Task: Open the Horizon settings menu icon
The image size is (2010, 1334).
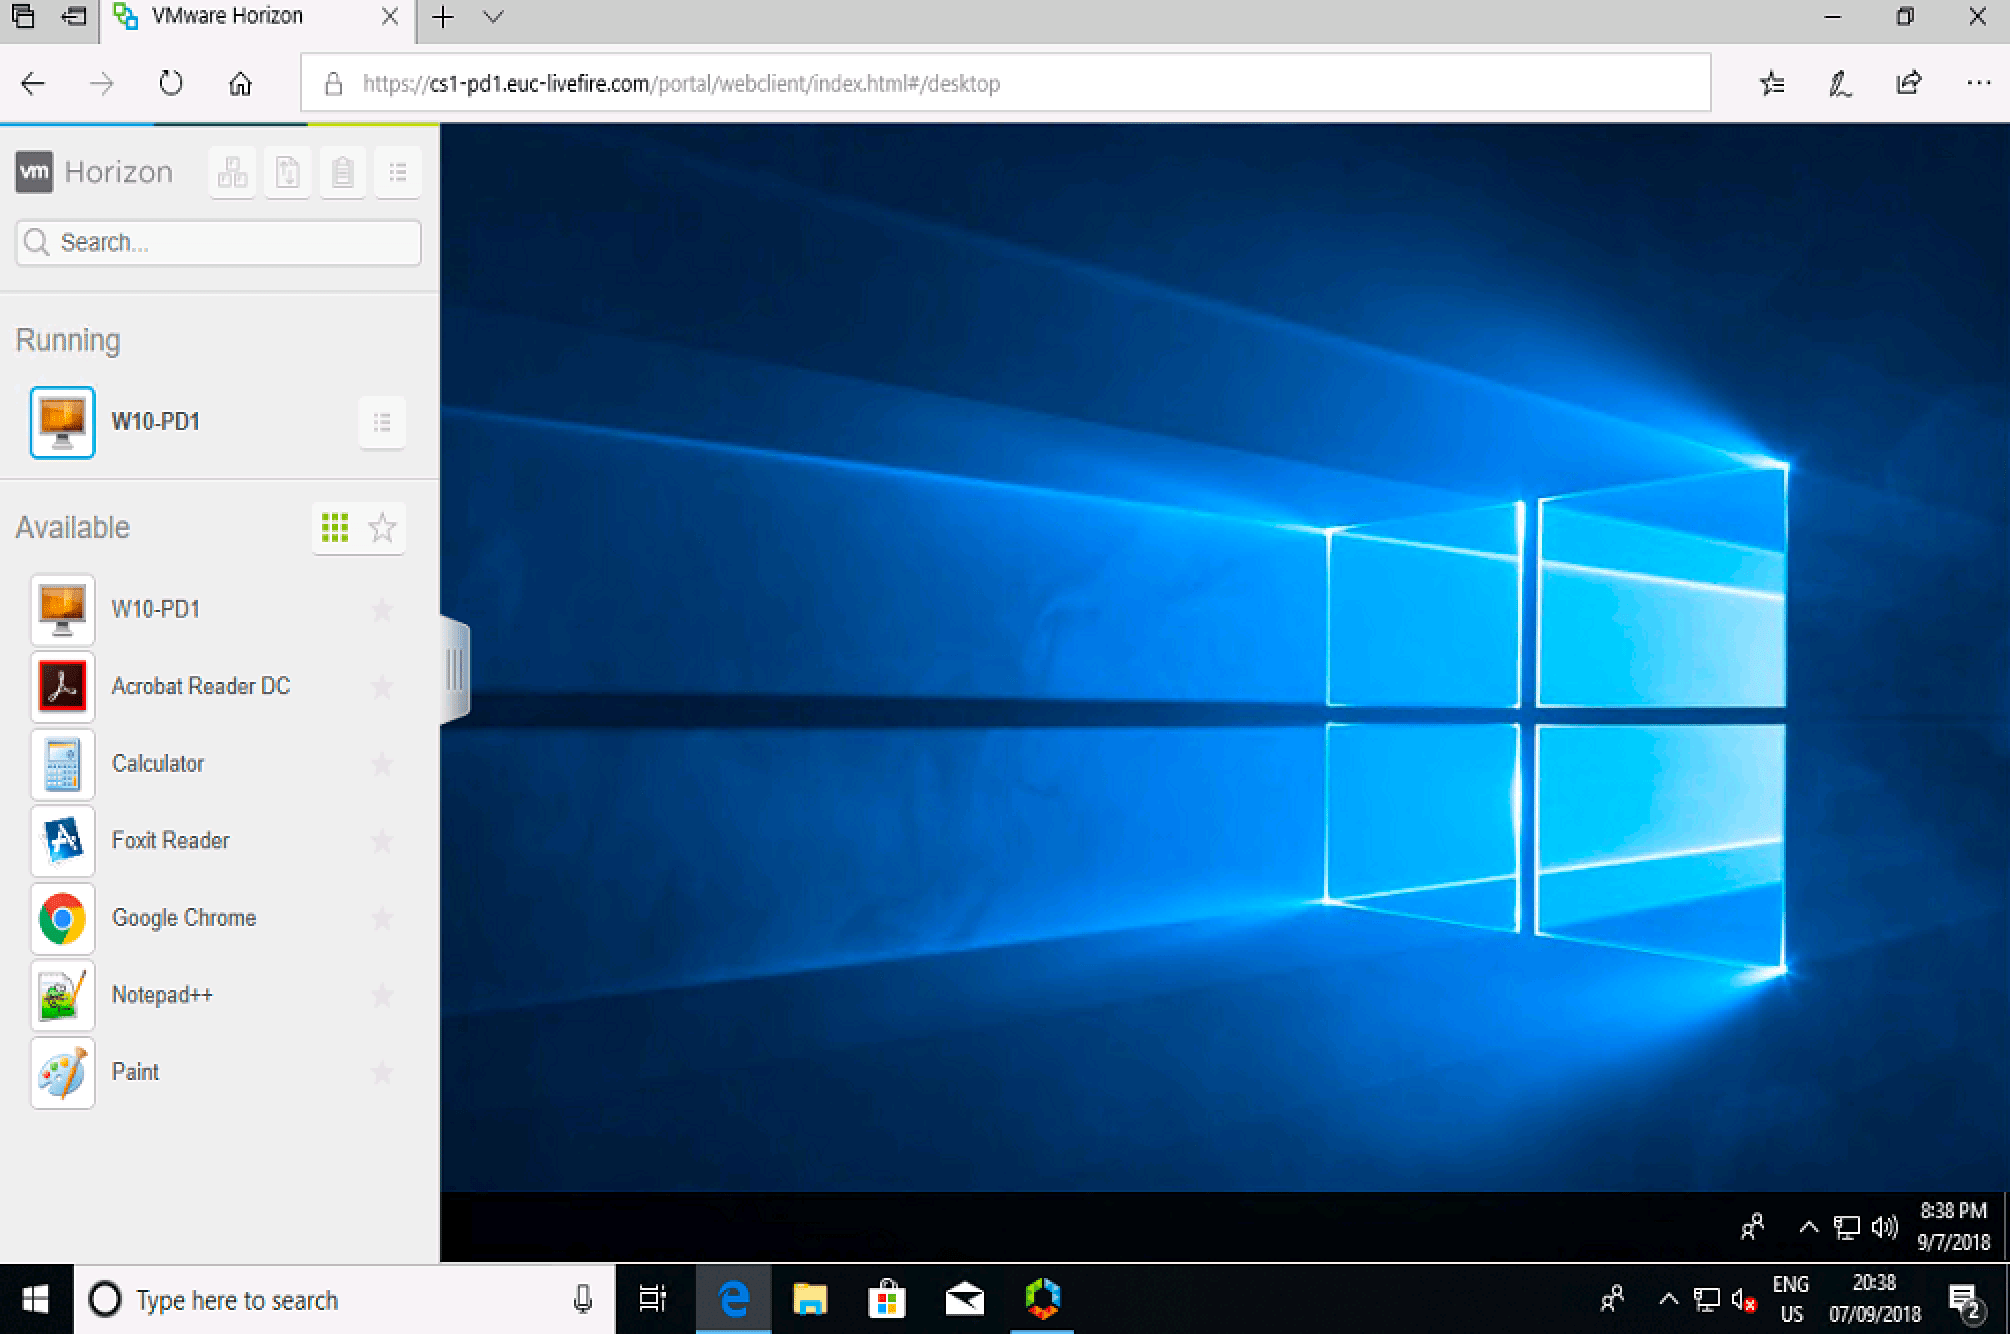Action: click(x=398, y=172)
